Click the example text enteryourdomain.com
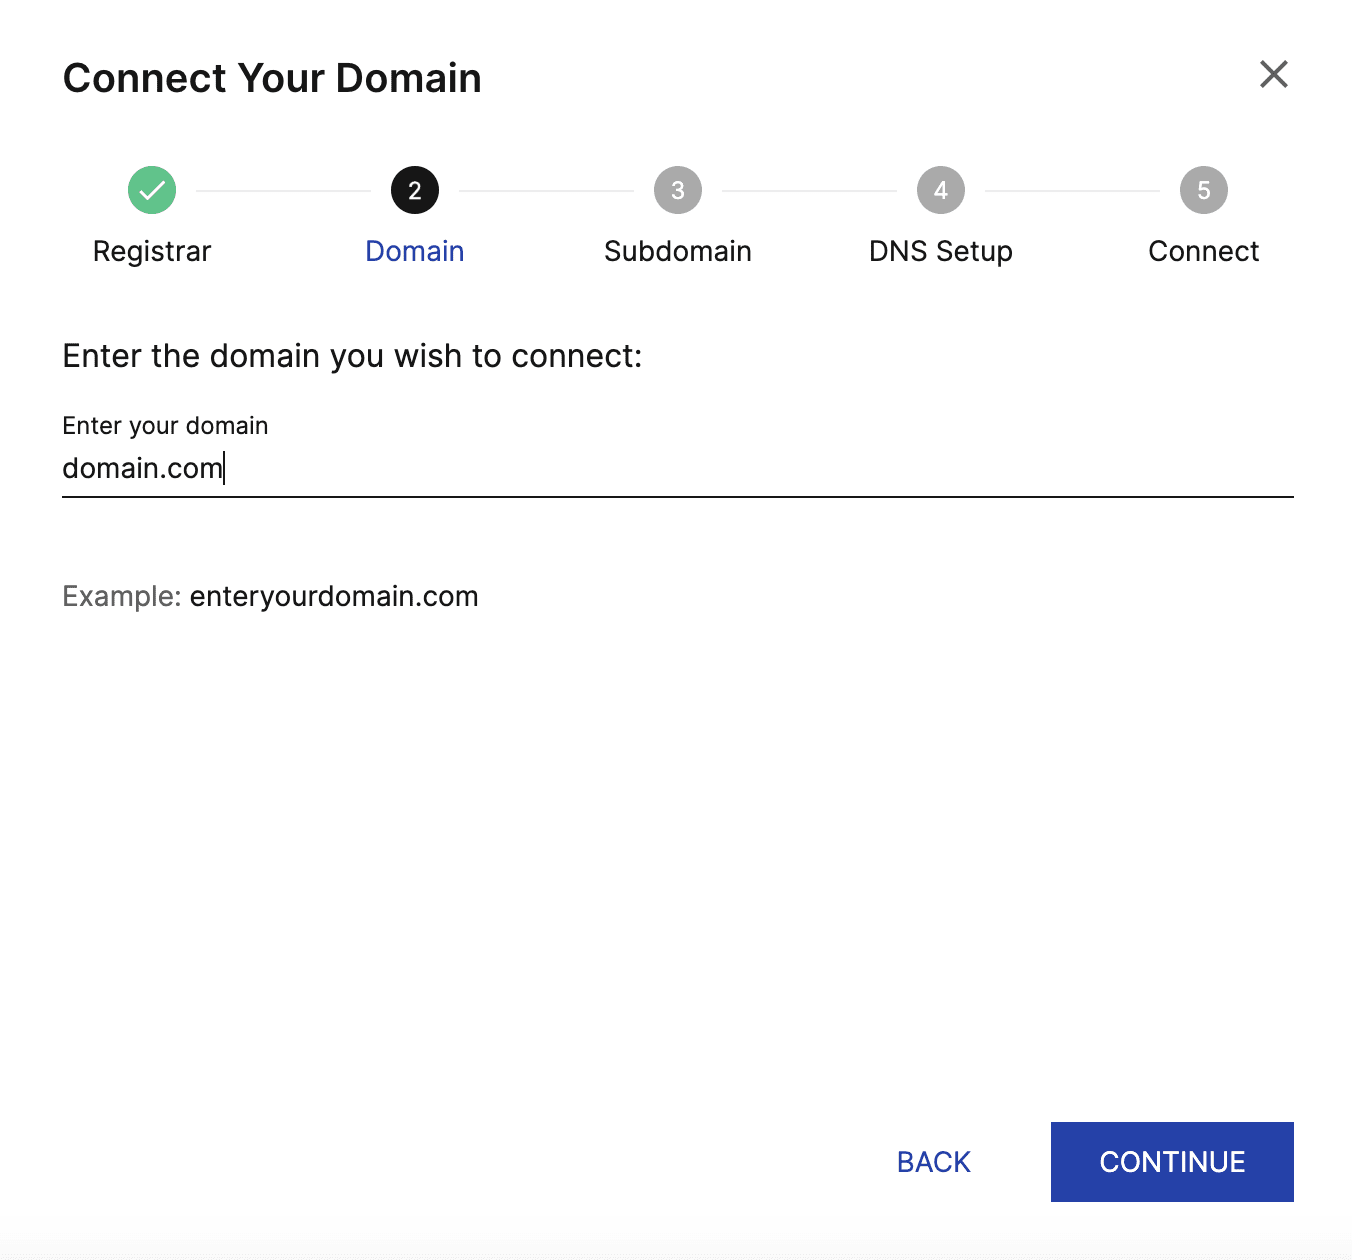The image size is (1352, 1260). click(x=334, y=597)
